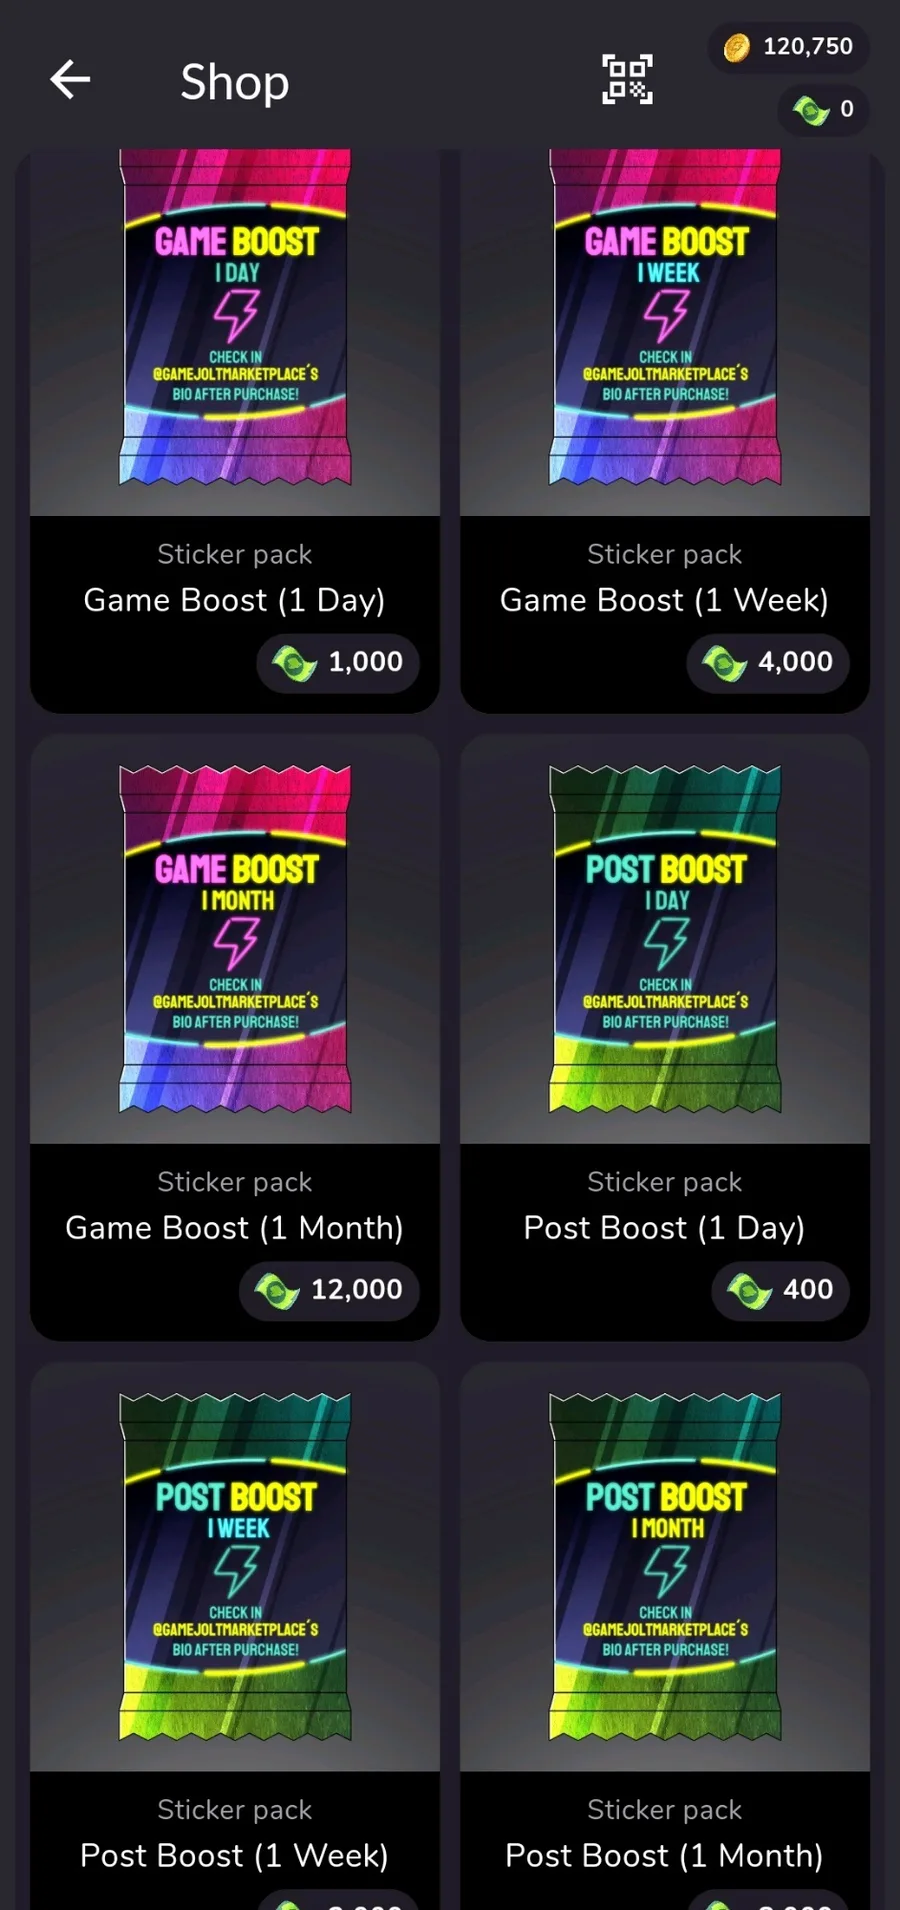
Task: Tap the 12,000 price button
Action: (x=329, y=1290)
